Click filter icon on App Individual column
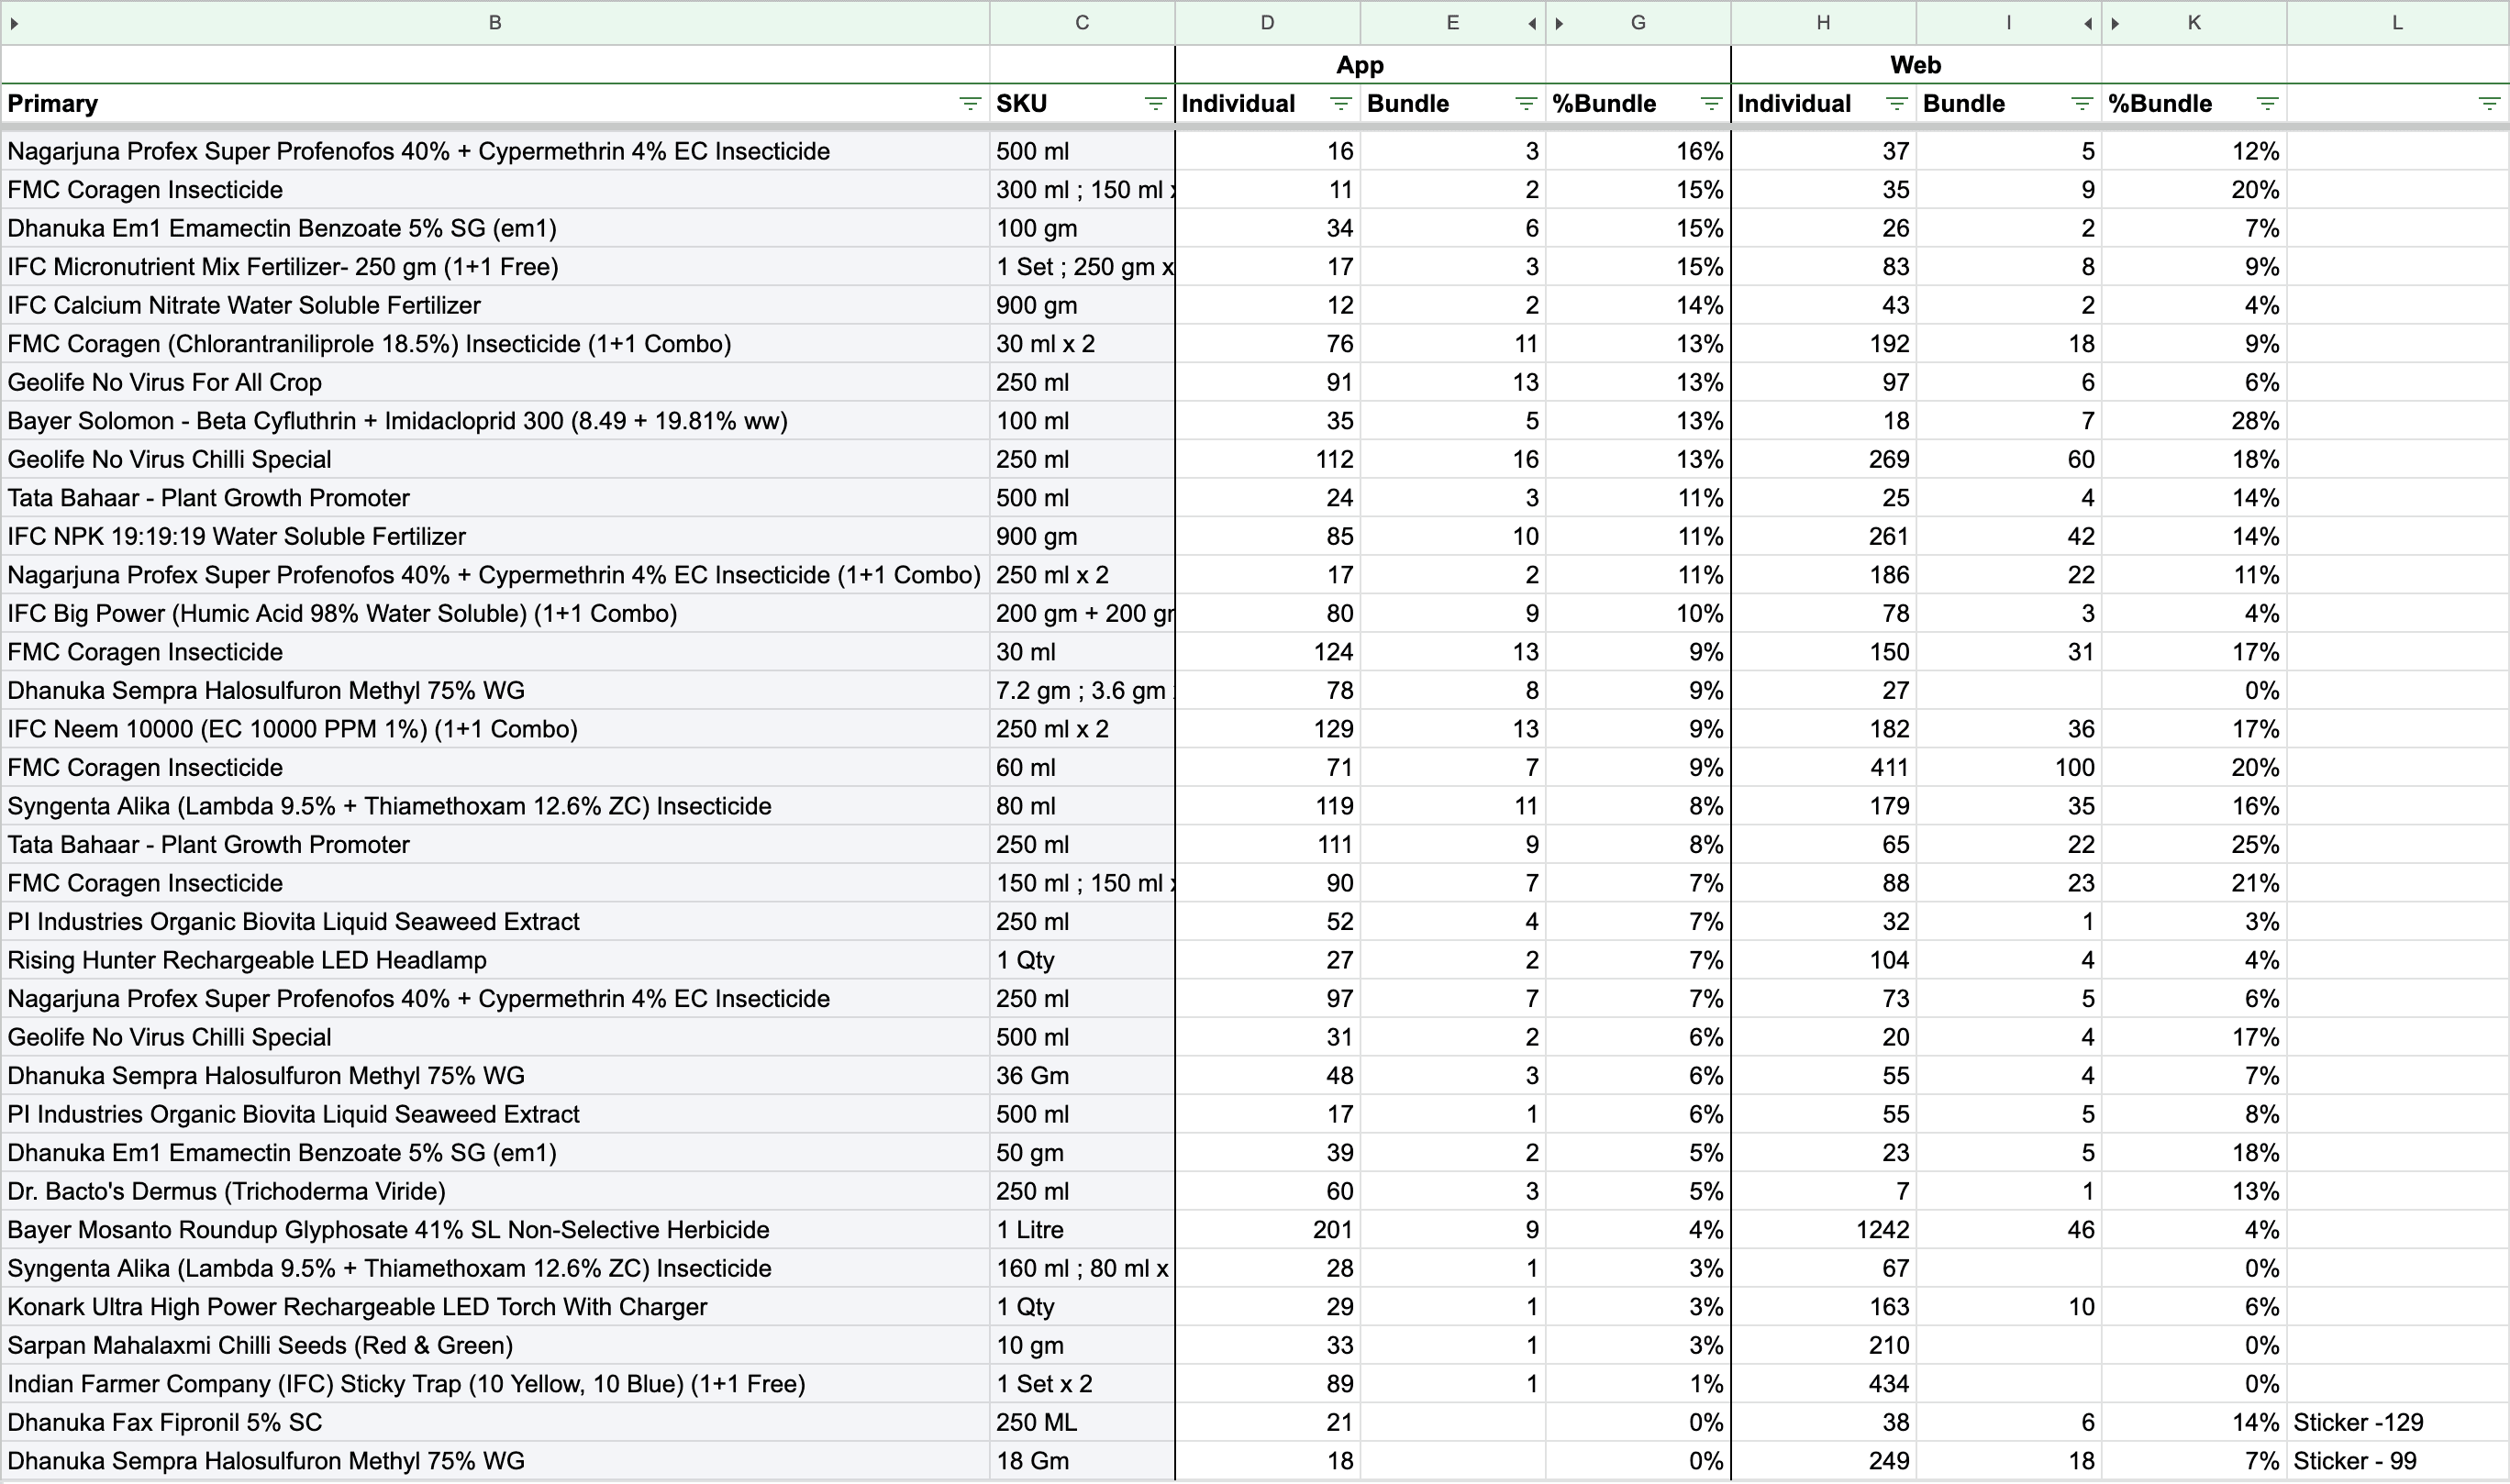Viewport: 2510px width, 1484px height. click(x=1340, y=104)
